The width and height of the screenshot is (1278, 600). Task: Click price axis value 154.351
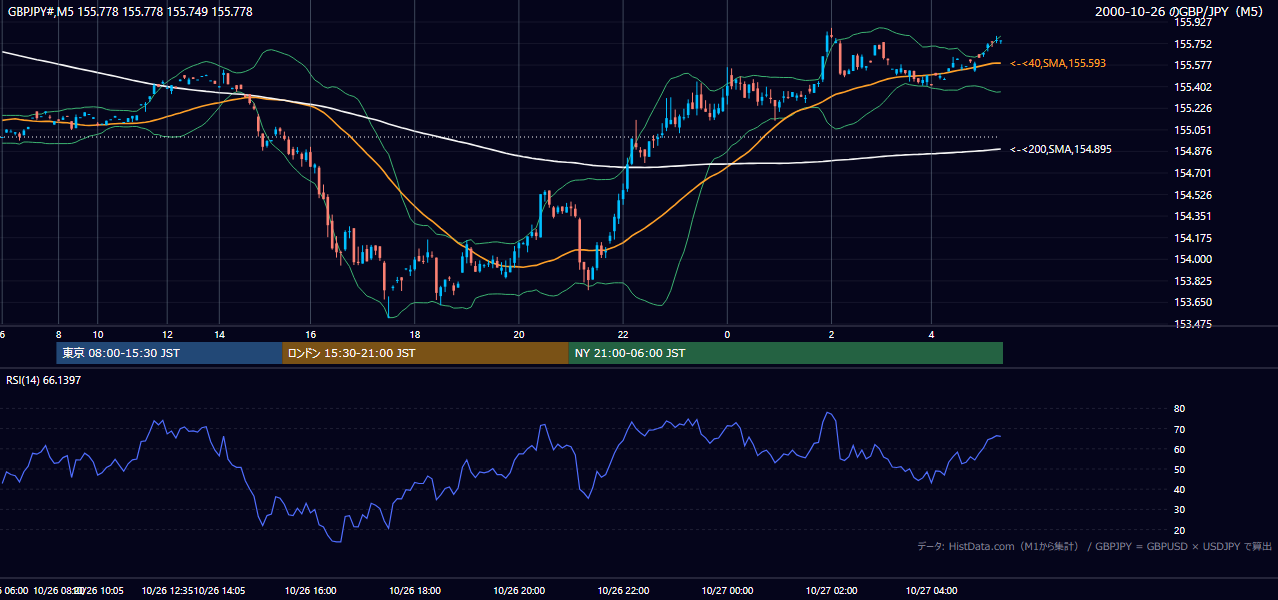[1193, 216]
